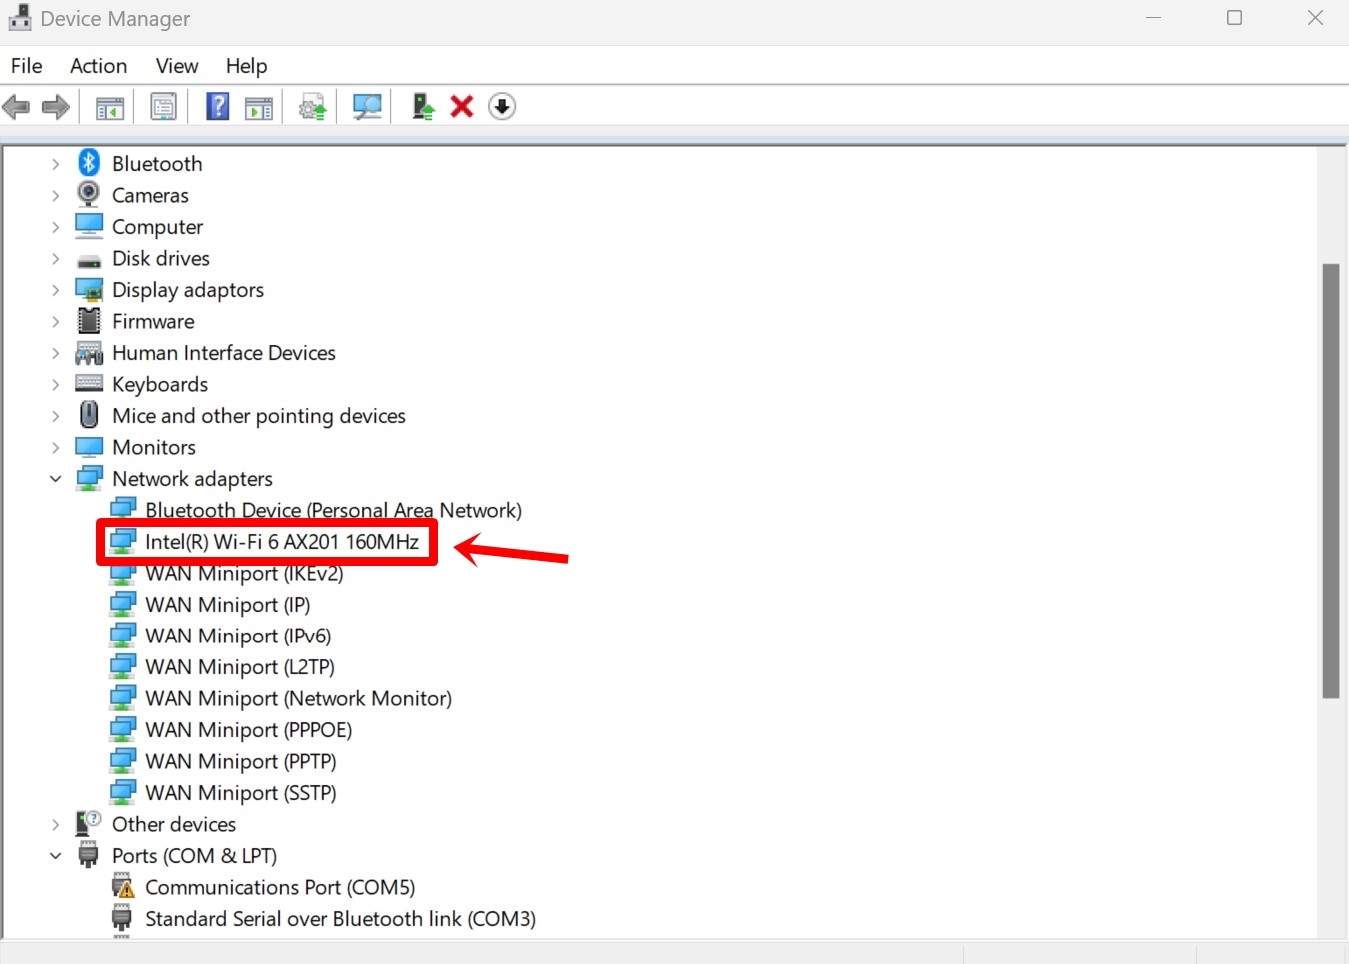This screenshot has height=964, width=1349.
Task: Select Communications Port (COM5)
Action: tap(280, 887)
